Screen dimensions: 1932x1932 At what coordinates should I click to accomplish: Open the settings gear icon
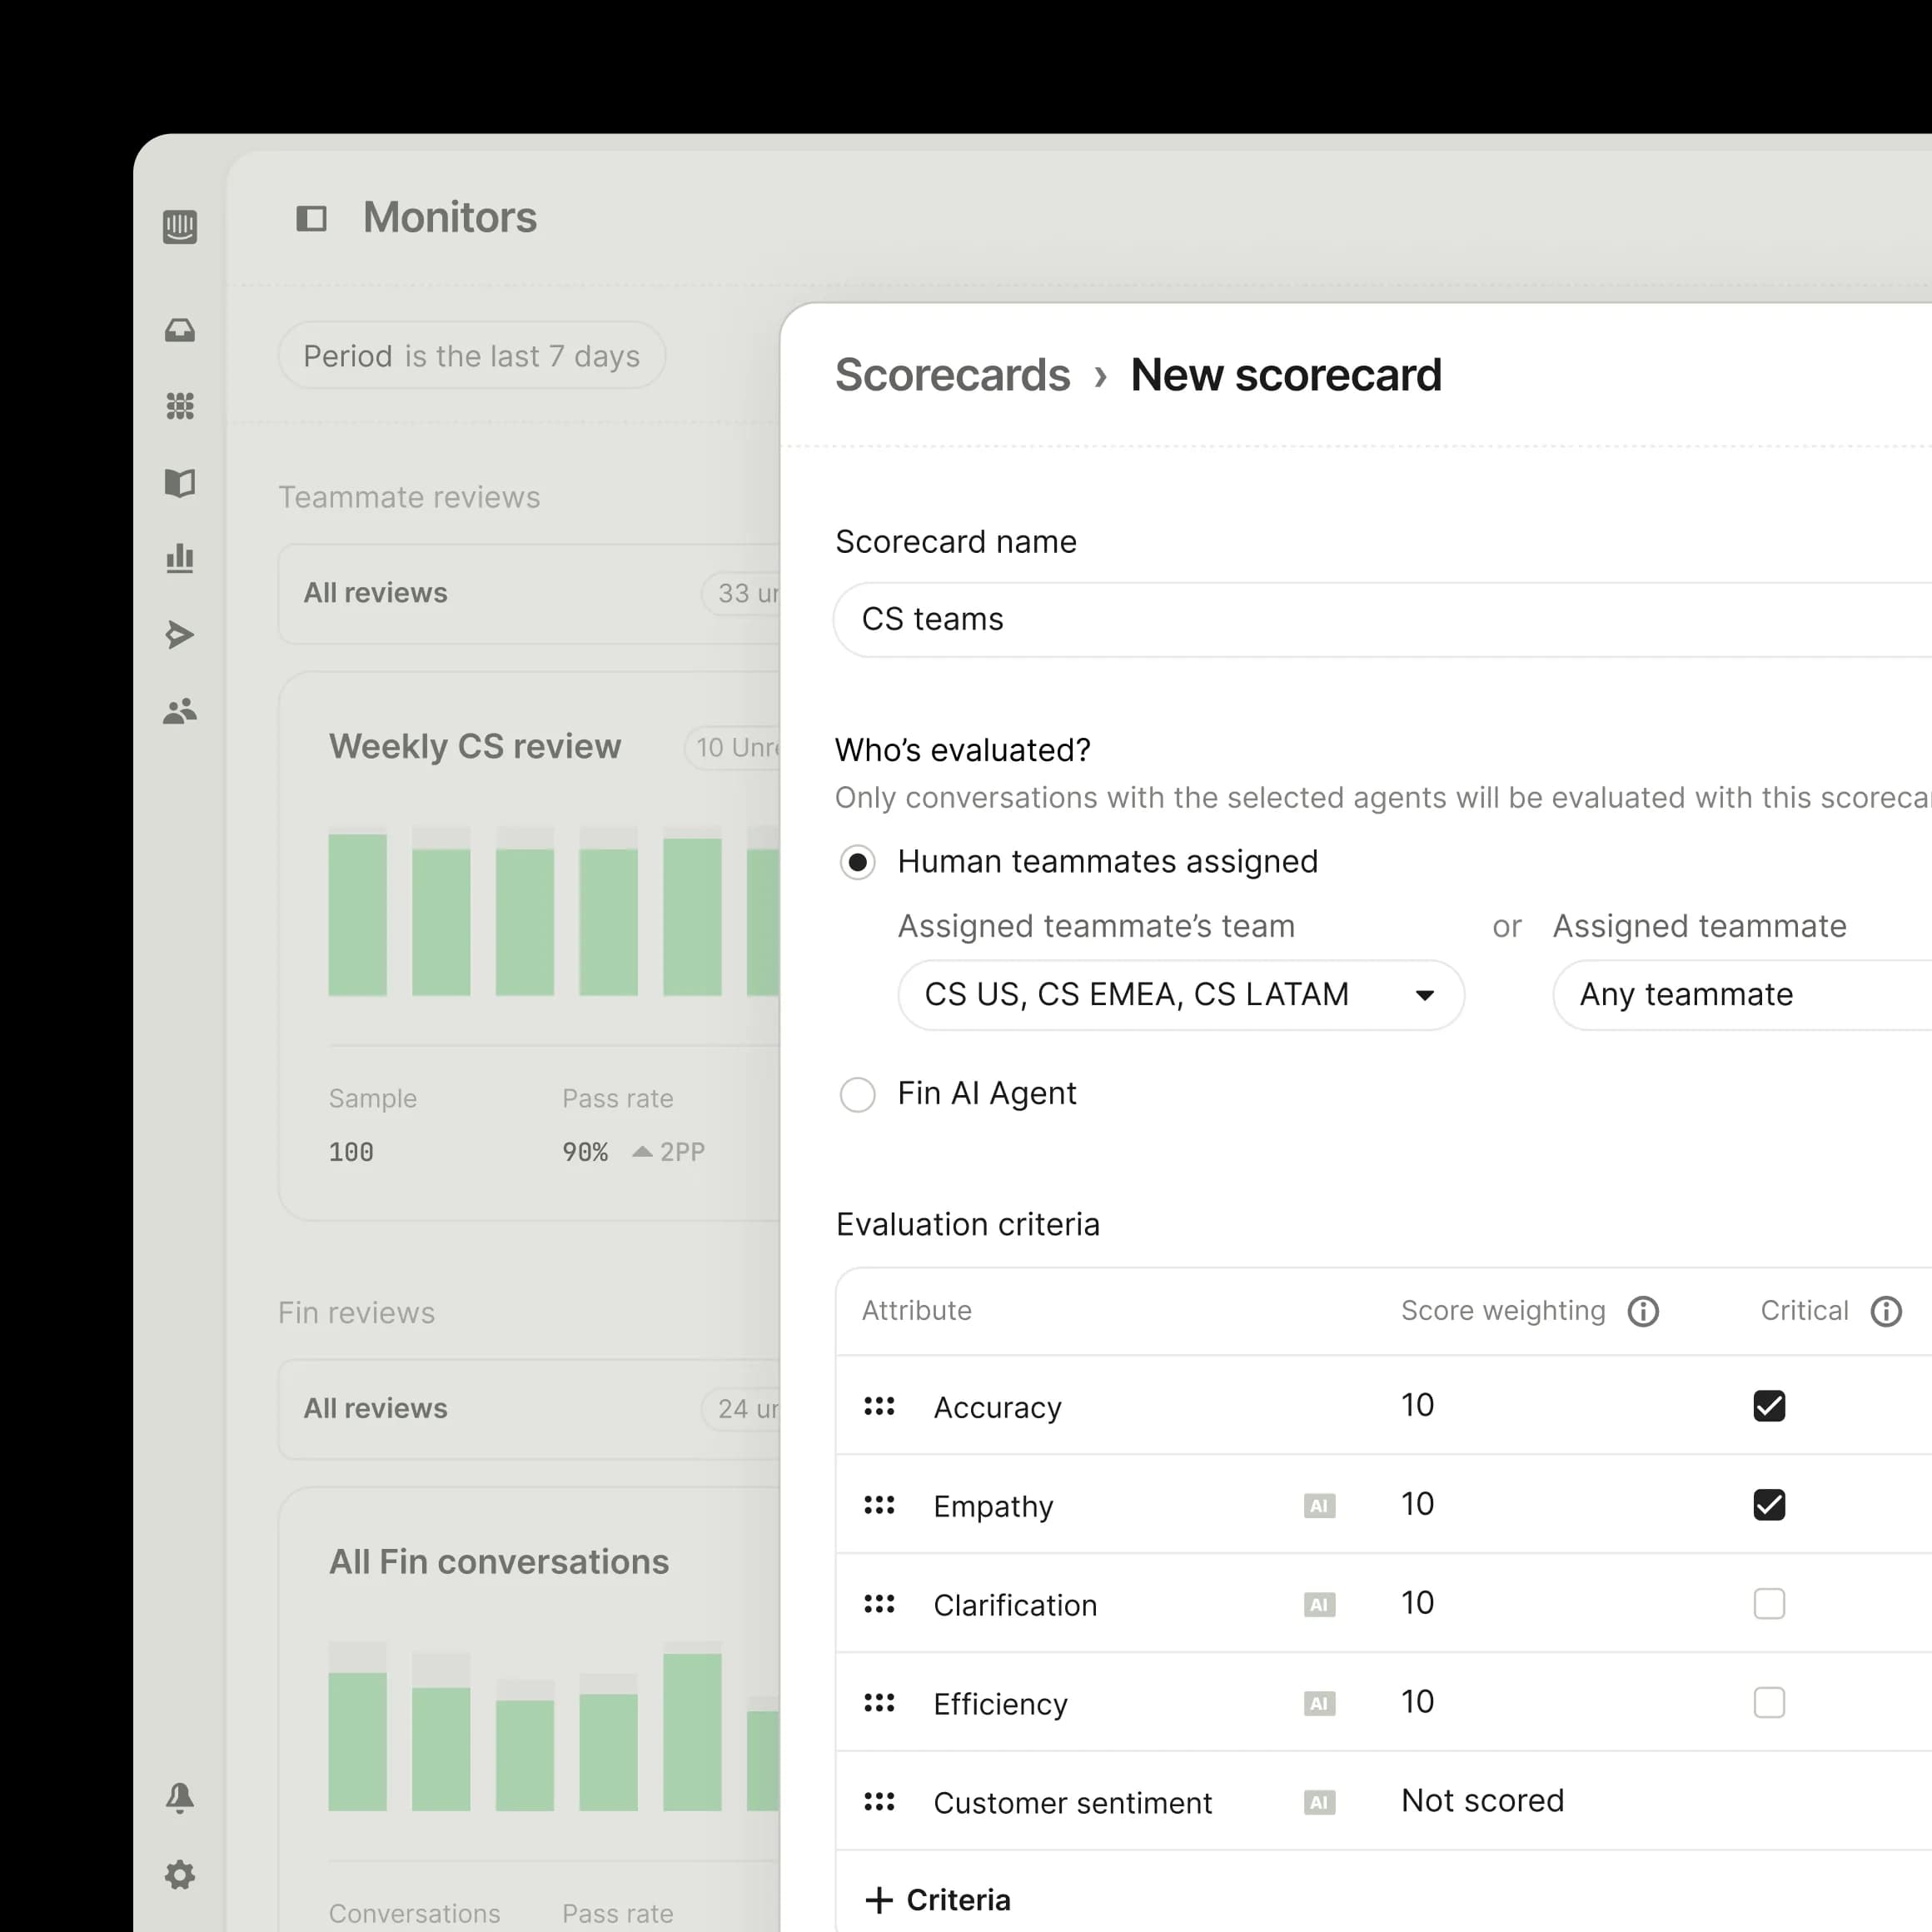pos(180,1875)
